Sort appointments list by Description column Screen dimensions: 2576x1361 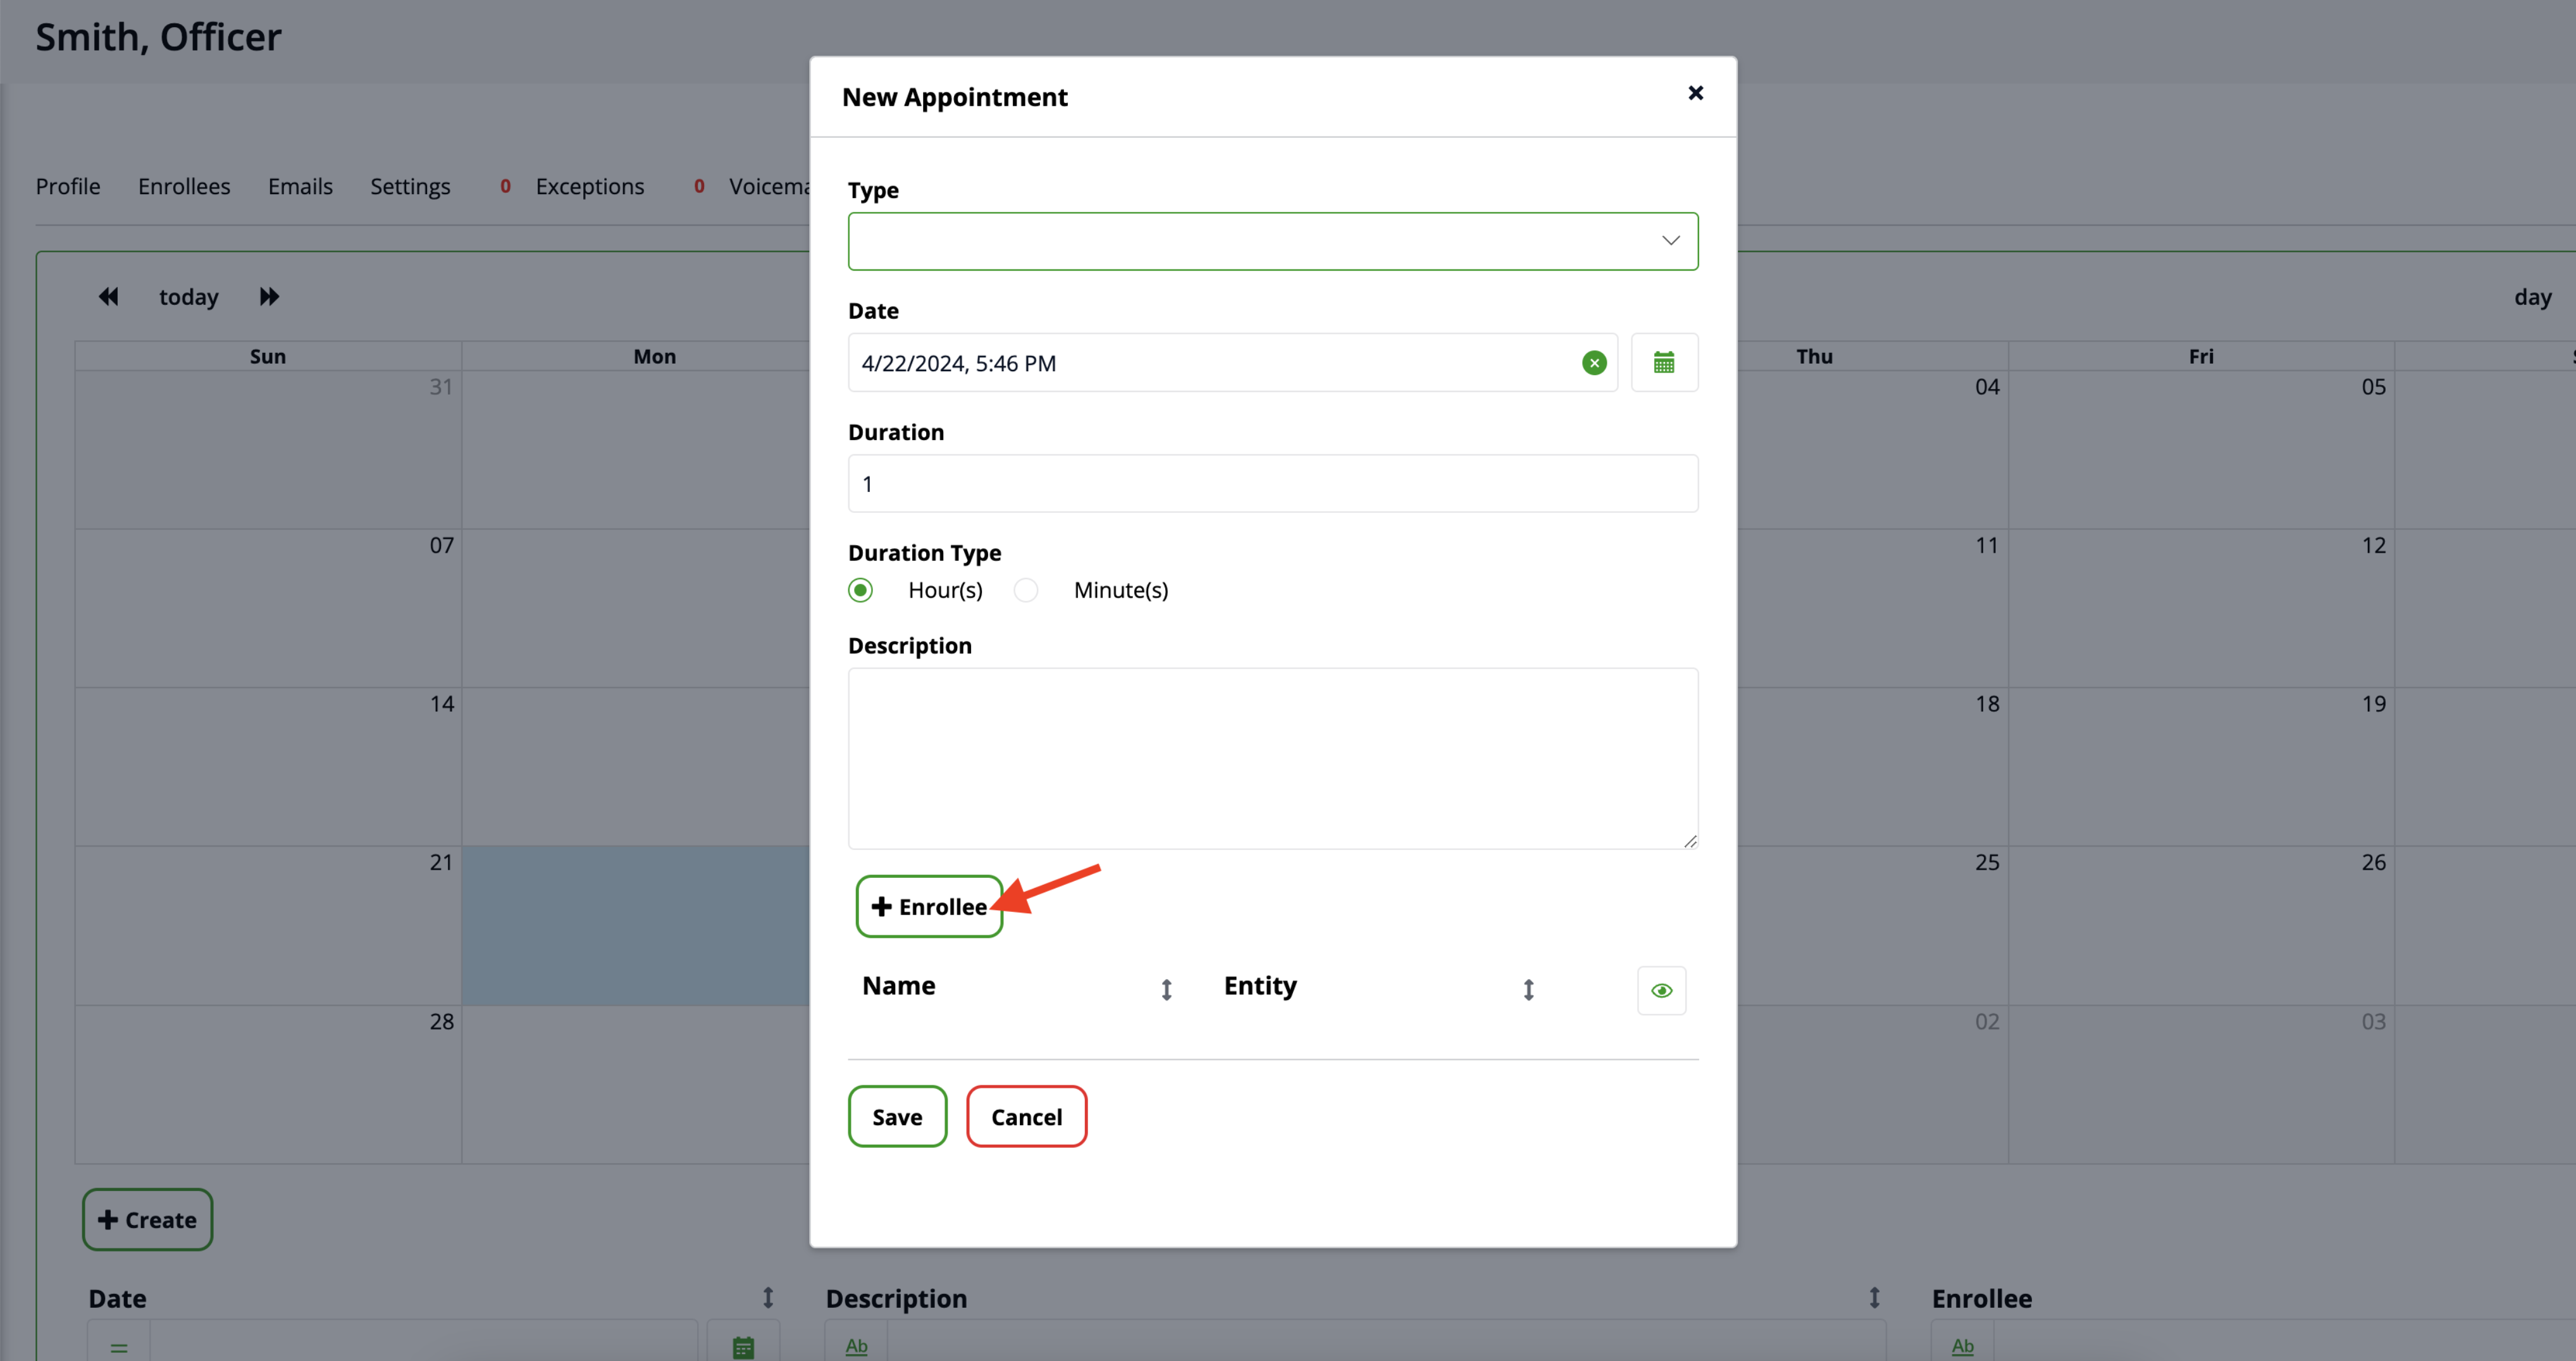coord(1874,1297)
